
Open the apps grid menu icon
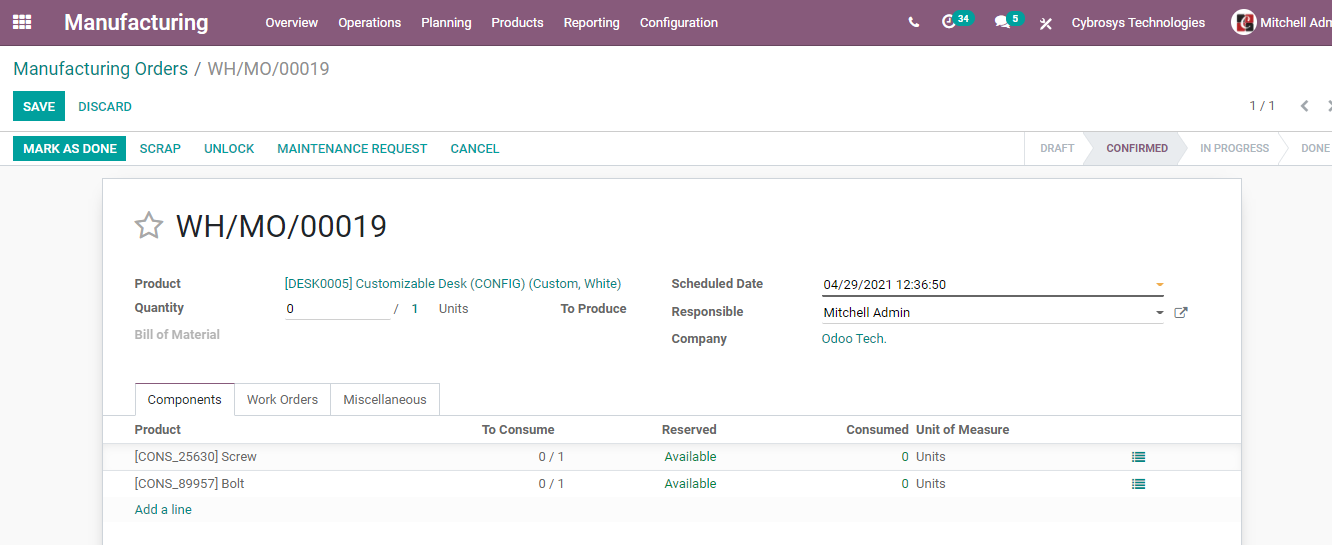coord(22,22)
